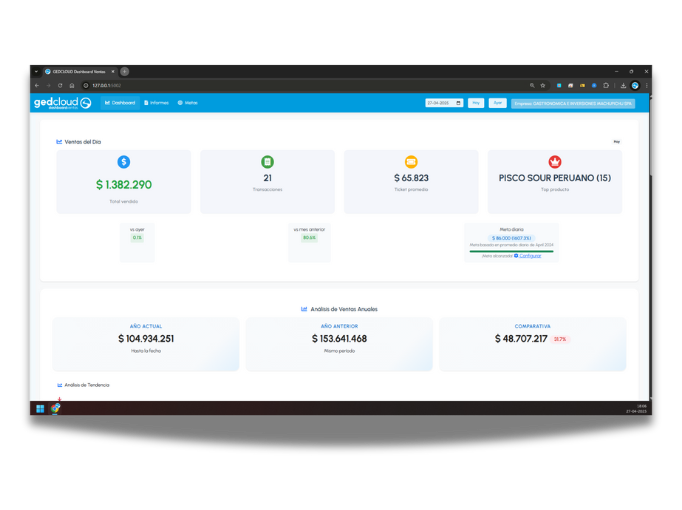Click the yellow Ticket promedio icon
This screenshot has height=510, width=682.
pos(411,162)
